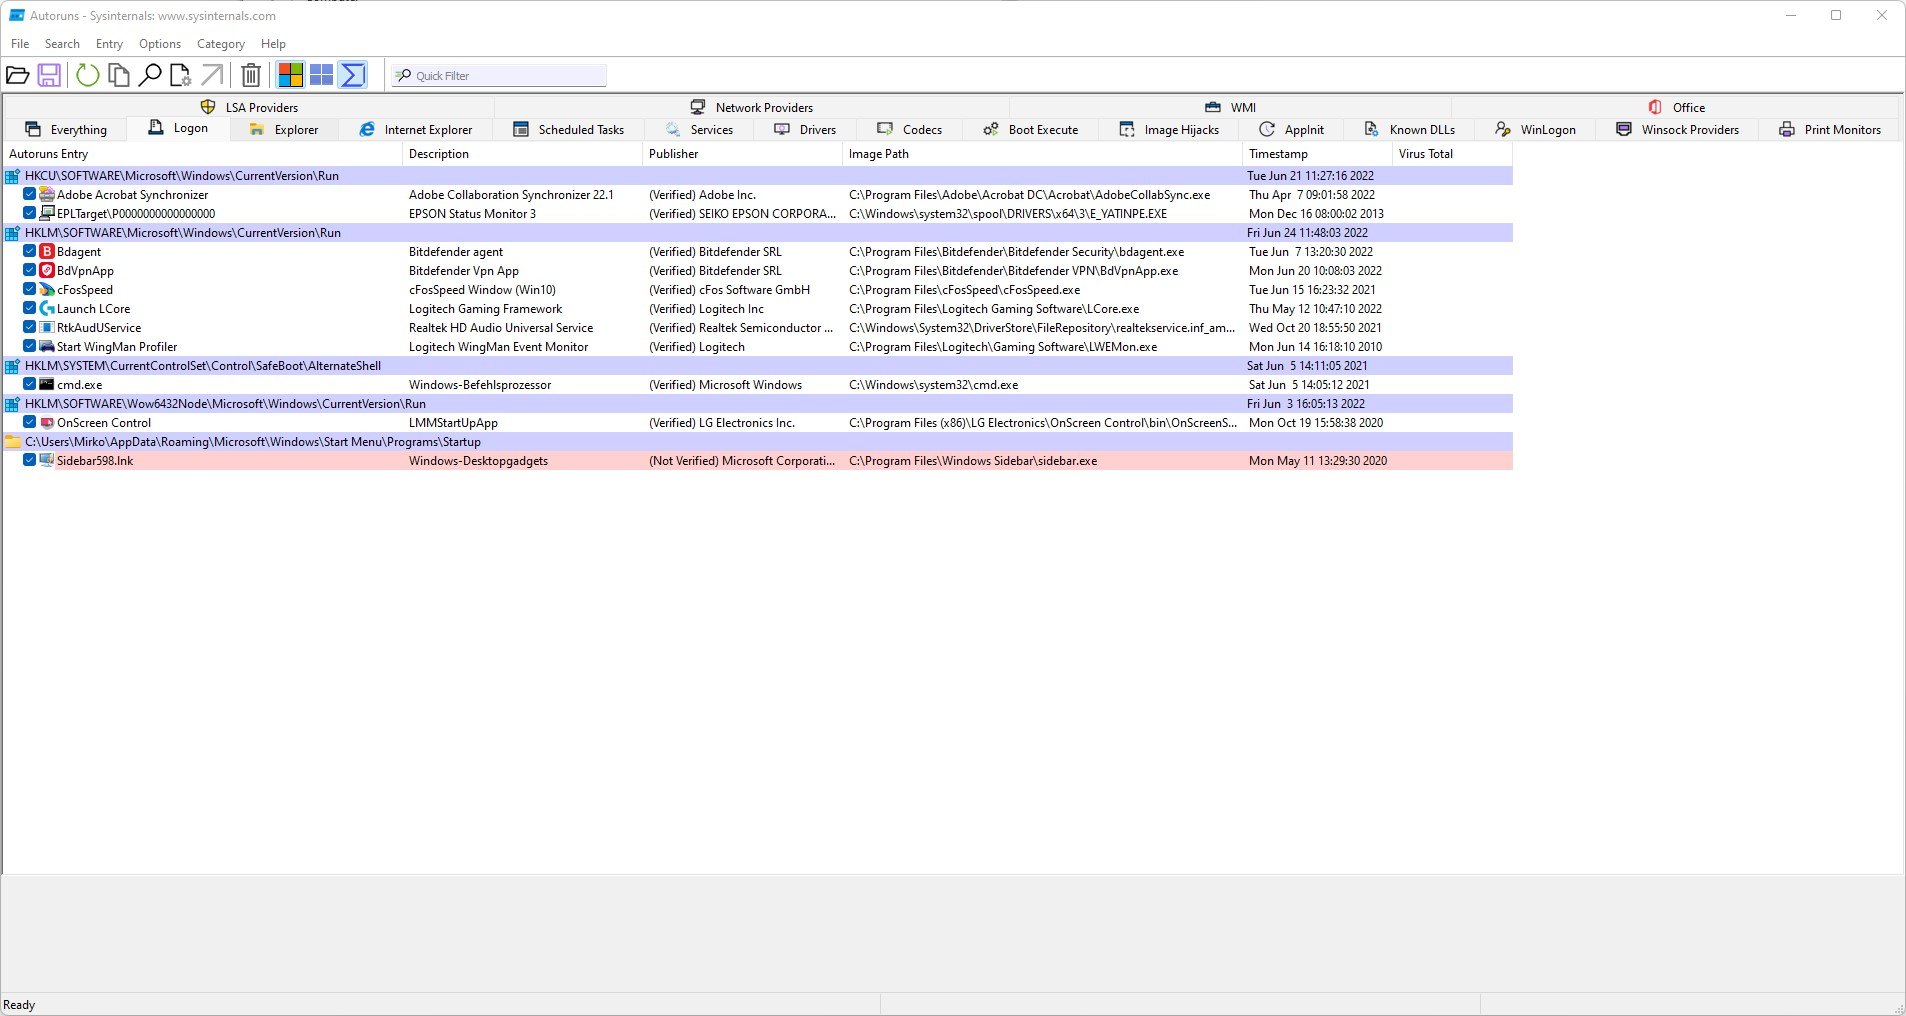Click the Adobe Acrobat Synchronizer entry icon
Image resolution: width=1906 pixels, height=1016 pixels.
pos(46,195)
